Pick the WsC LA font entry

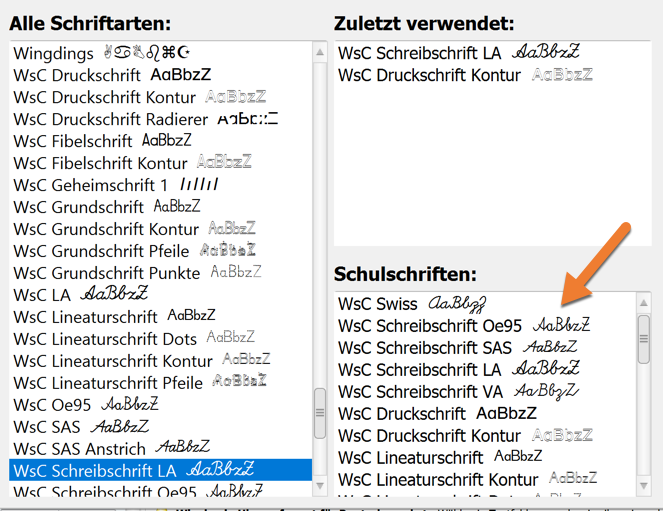pos(43,295)
